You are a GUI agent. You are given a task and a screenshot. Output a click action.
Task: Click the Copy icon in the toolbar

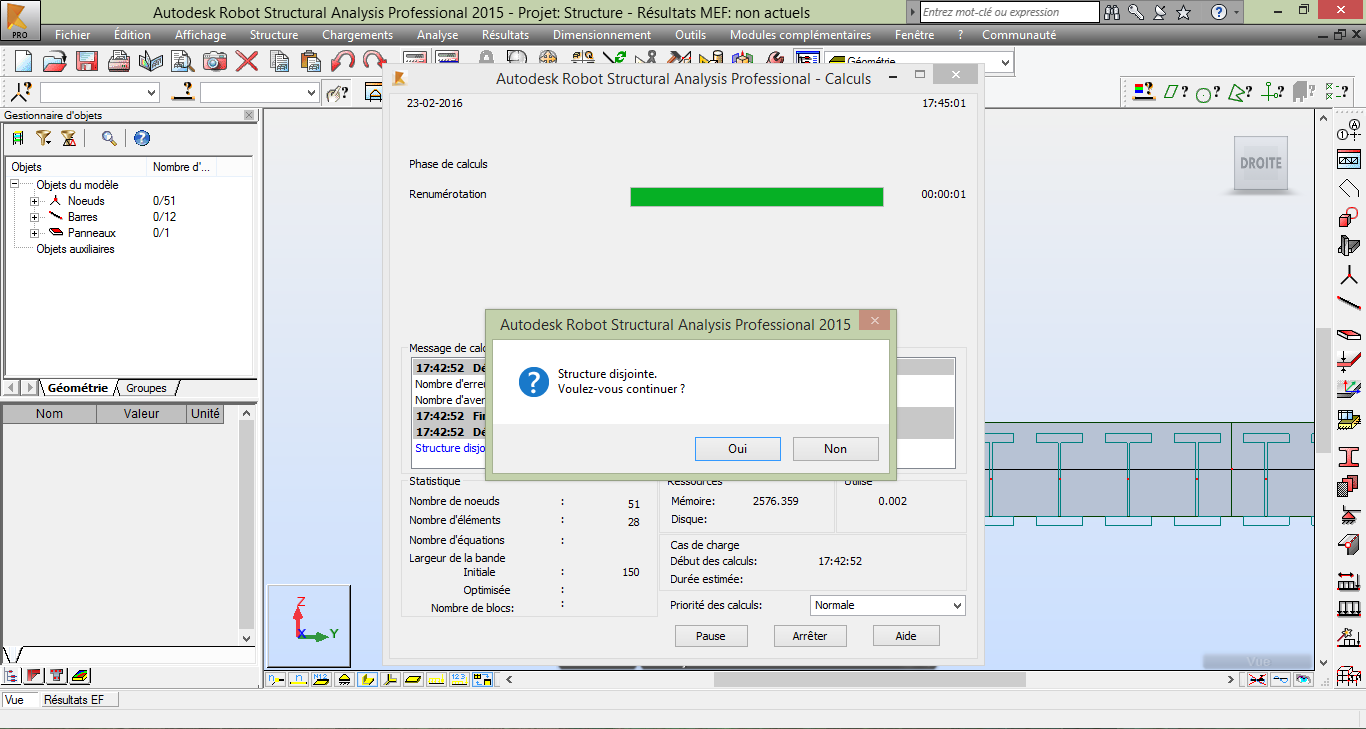[x=279, y=61]
